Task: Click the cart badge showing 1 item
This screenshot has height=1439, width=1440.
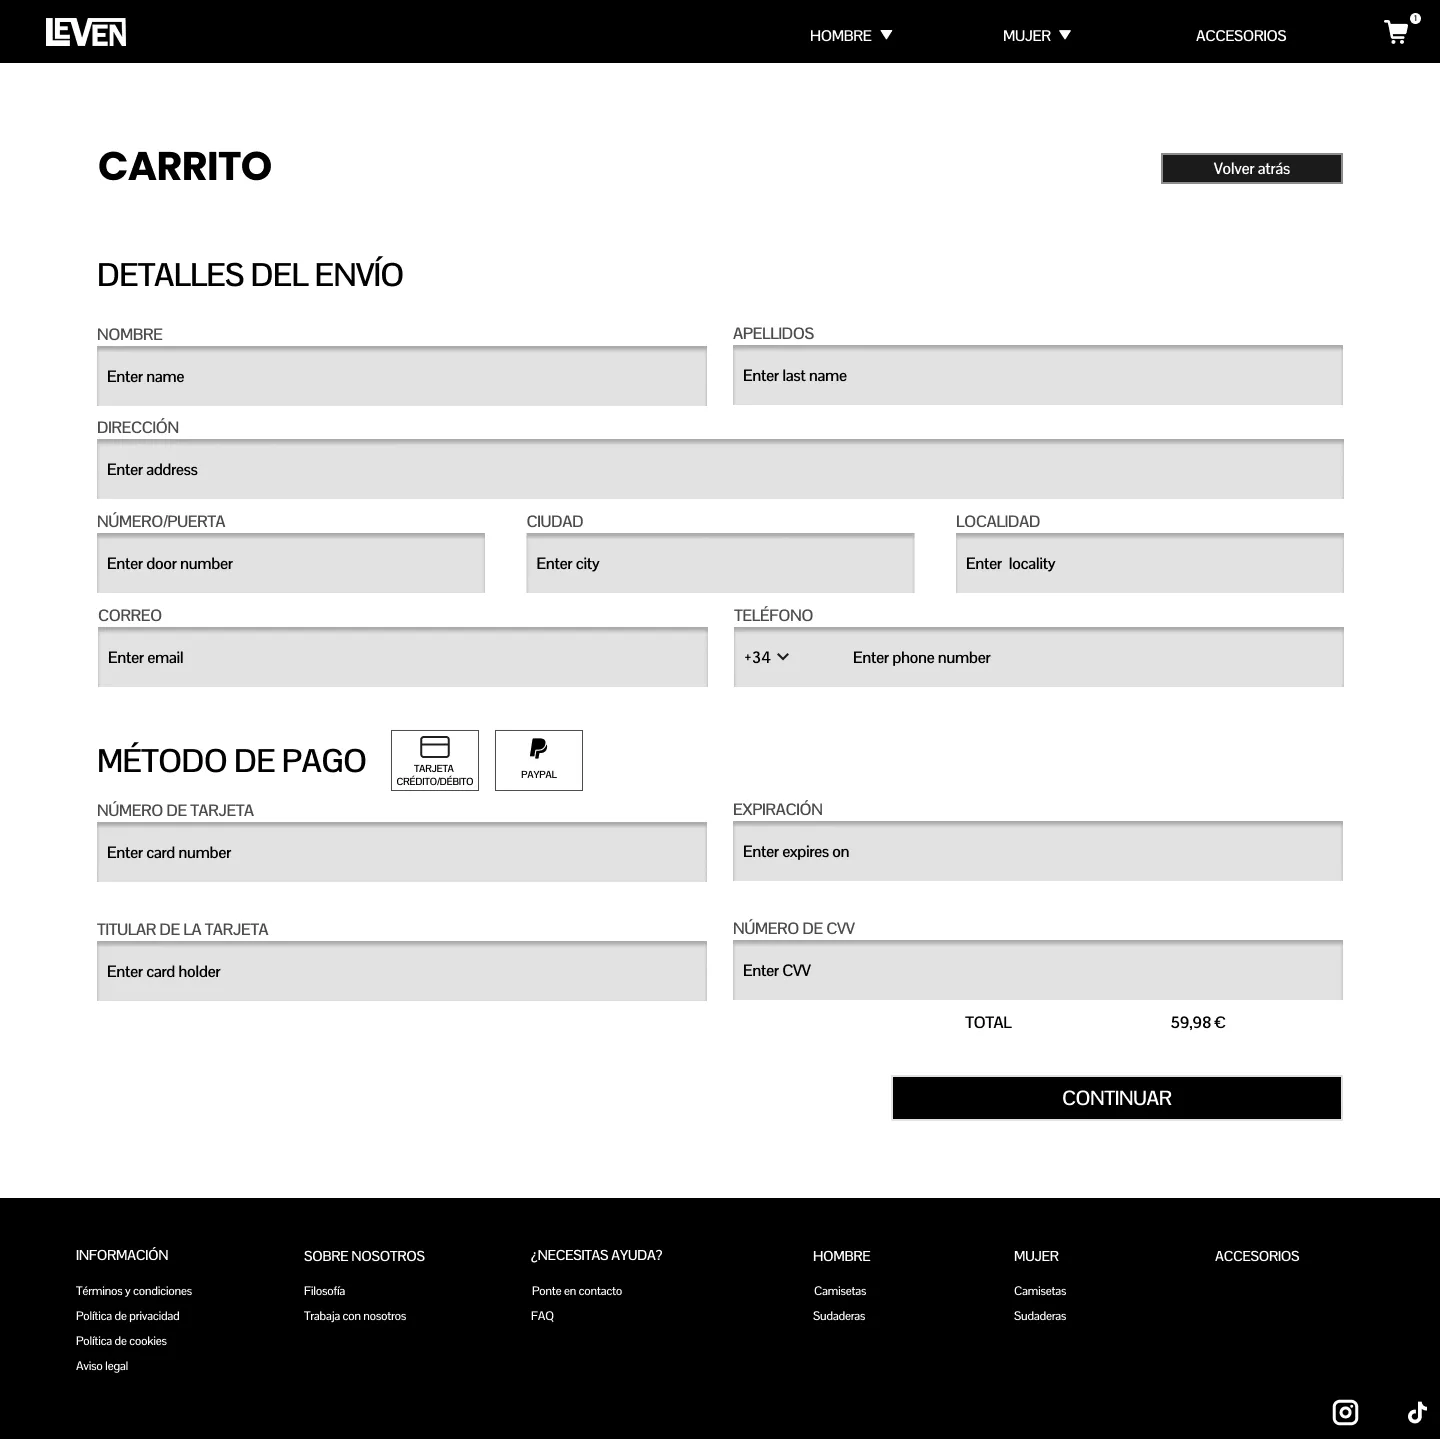Action: tap(1414, 18)
